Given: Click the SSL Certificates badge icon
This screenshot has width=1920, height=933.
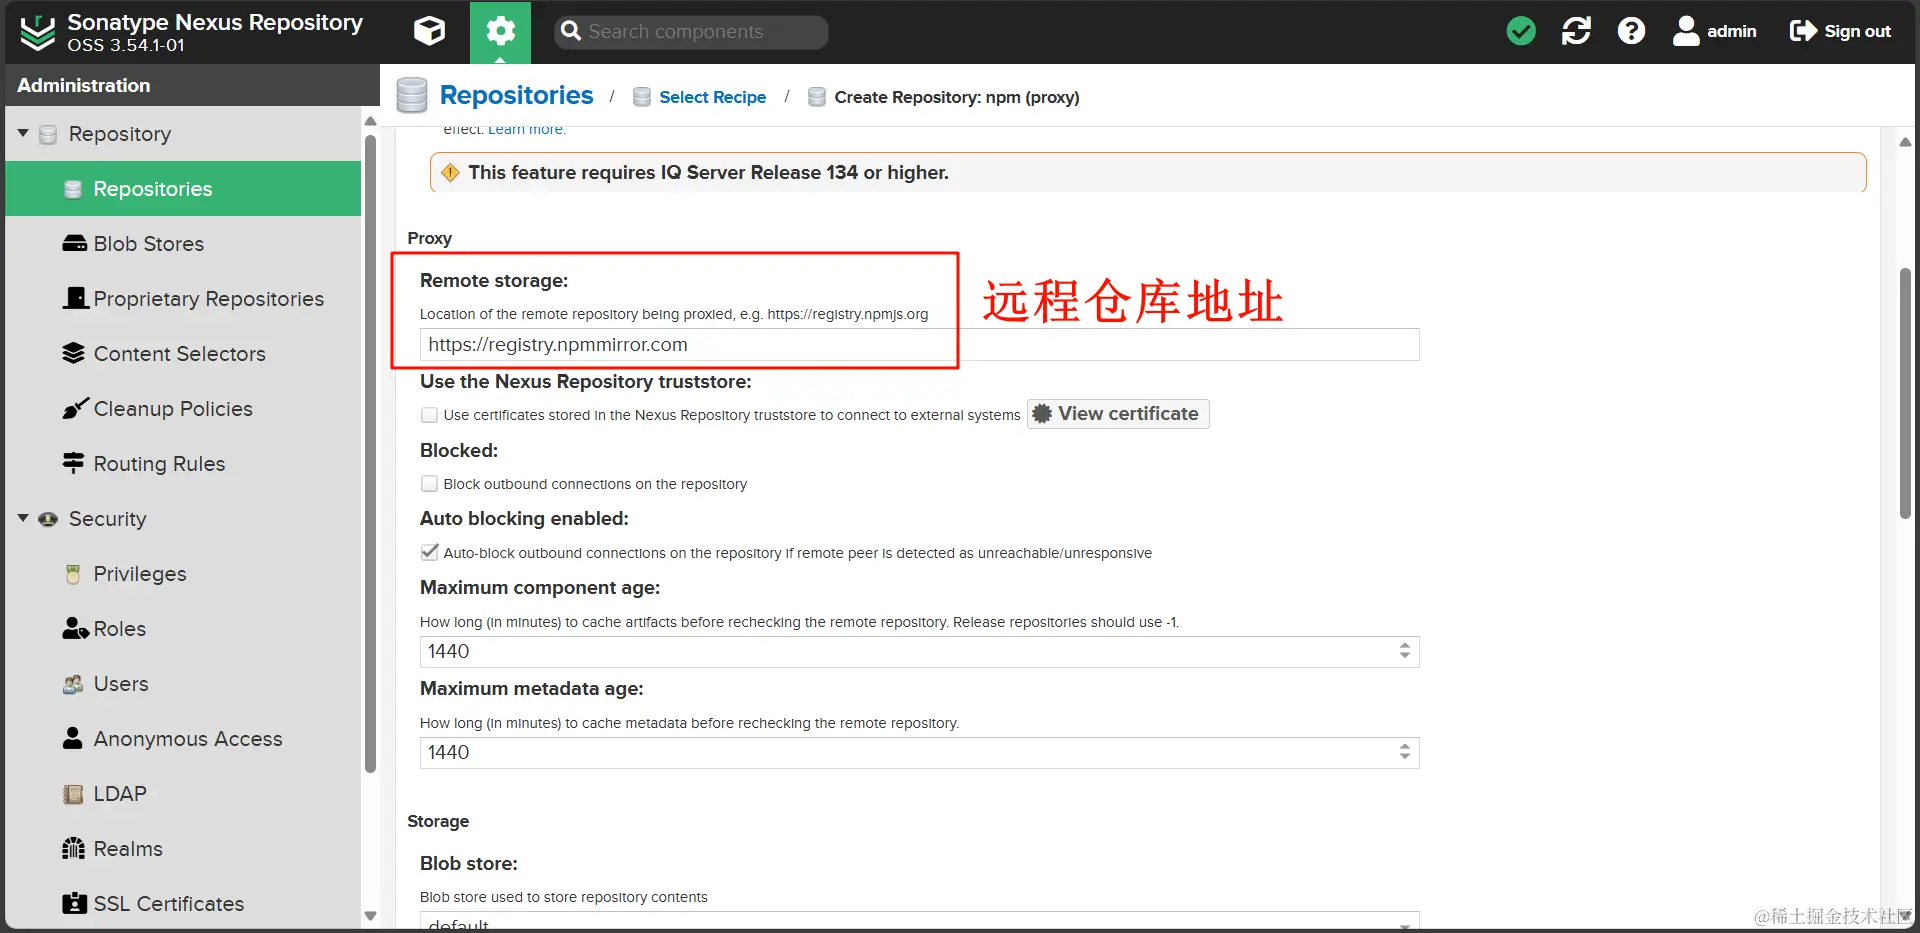Looking at the screenshot, I should (74, 904).
